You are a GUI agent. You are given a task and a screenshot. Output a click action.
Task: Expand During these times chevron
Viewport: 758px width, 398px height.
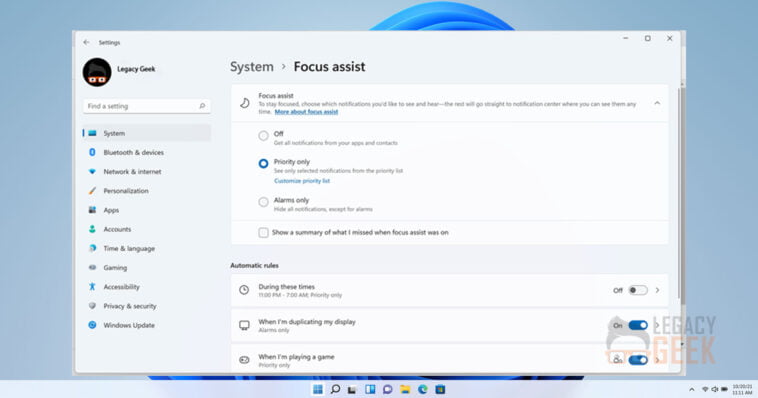pyautogui.click(x=657, y=290)
